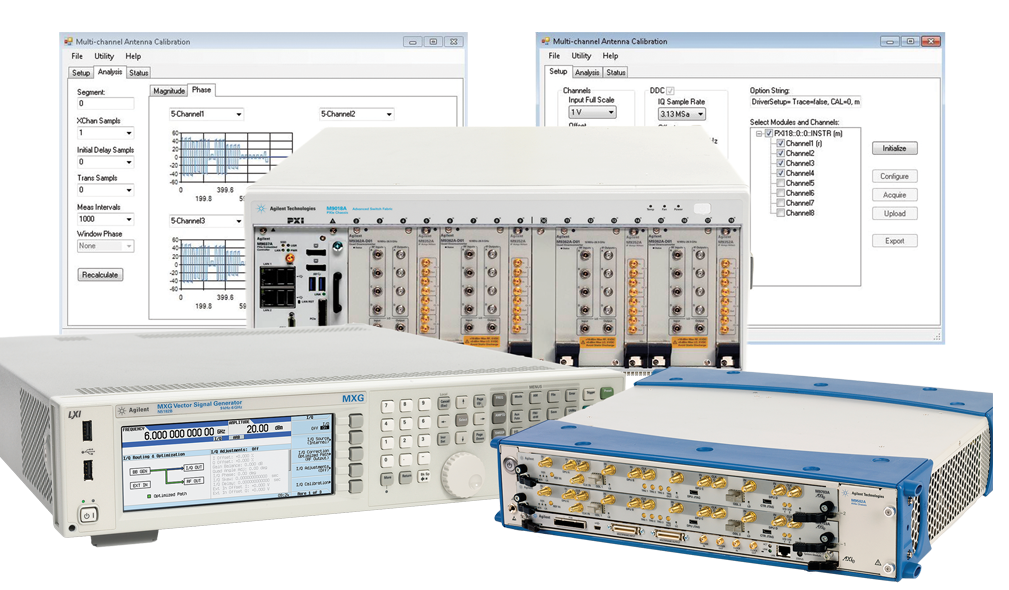Switch to the Magnitude plot tab
This screenshot has height=590, width=1009.
click(169, 91)
